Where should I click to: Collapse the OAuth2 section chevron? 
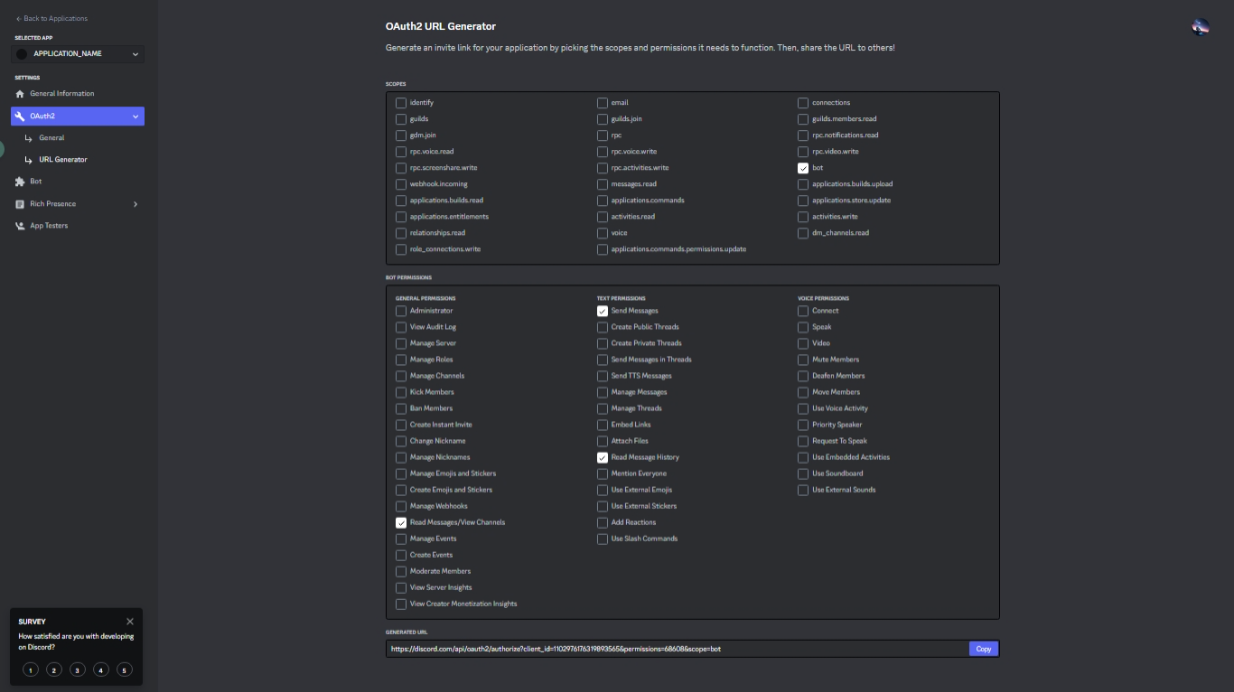point(135,116)
